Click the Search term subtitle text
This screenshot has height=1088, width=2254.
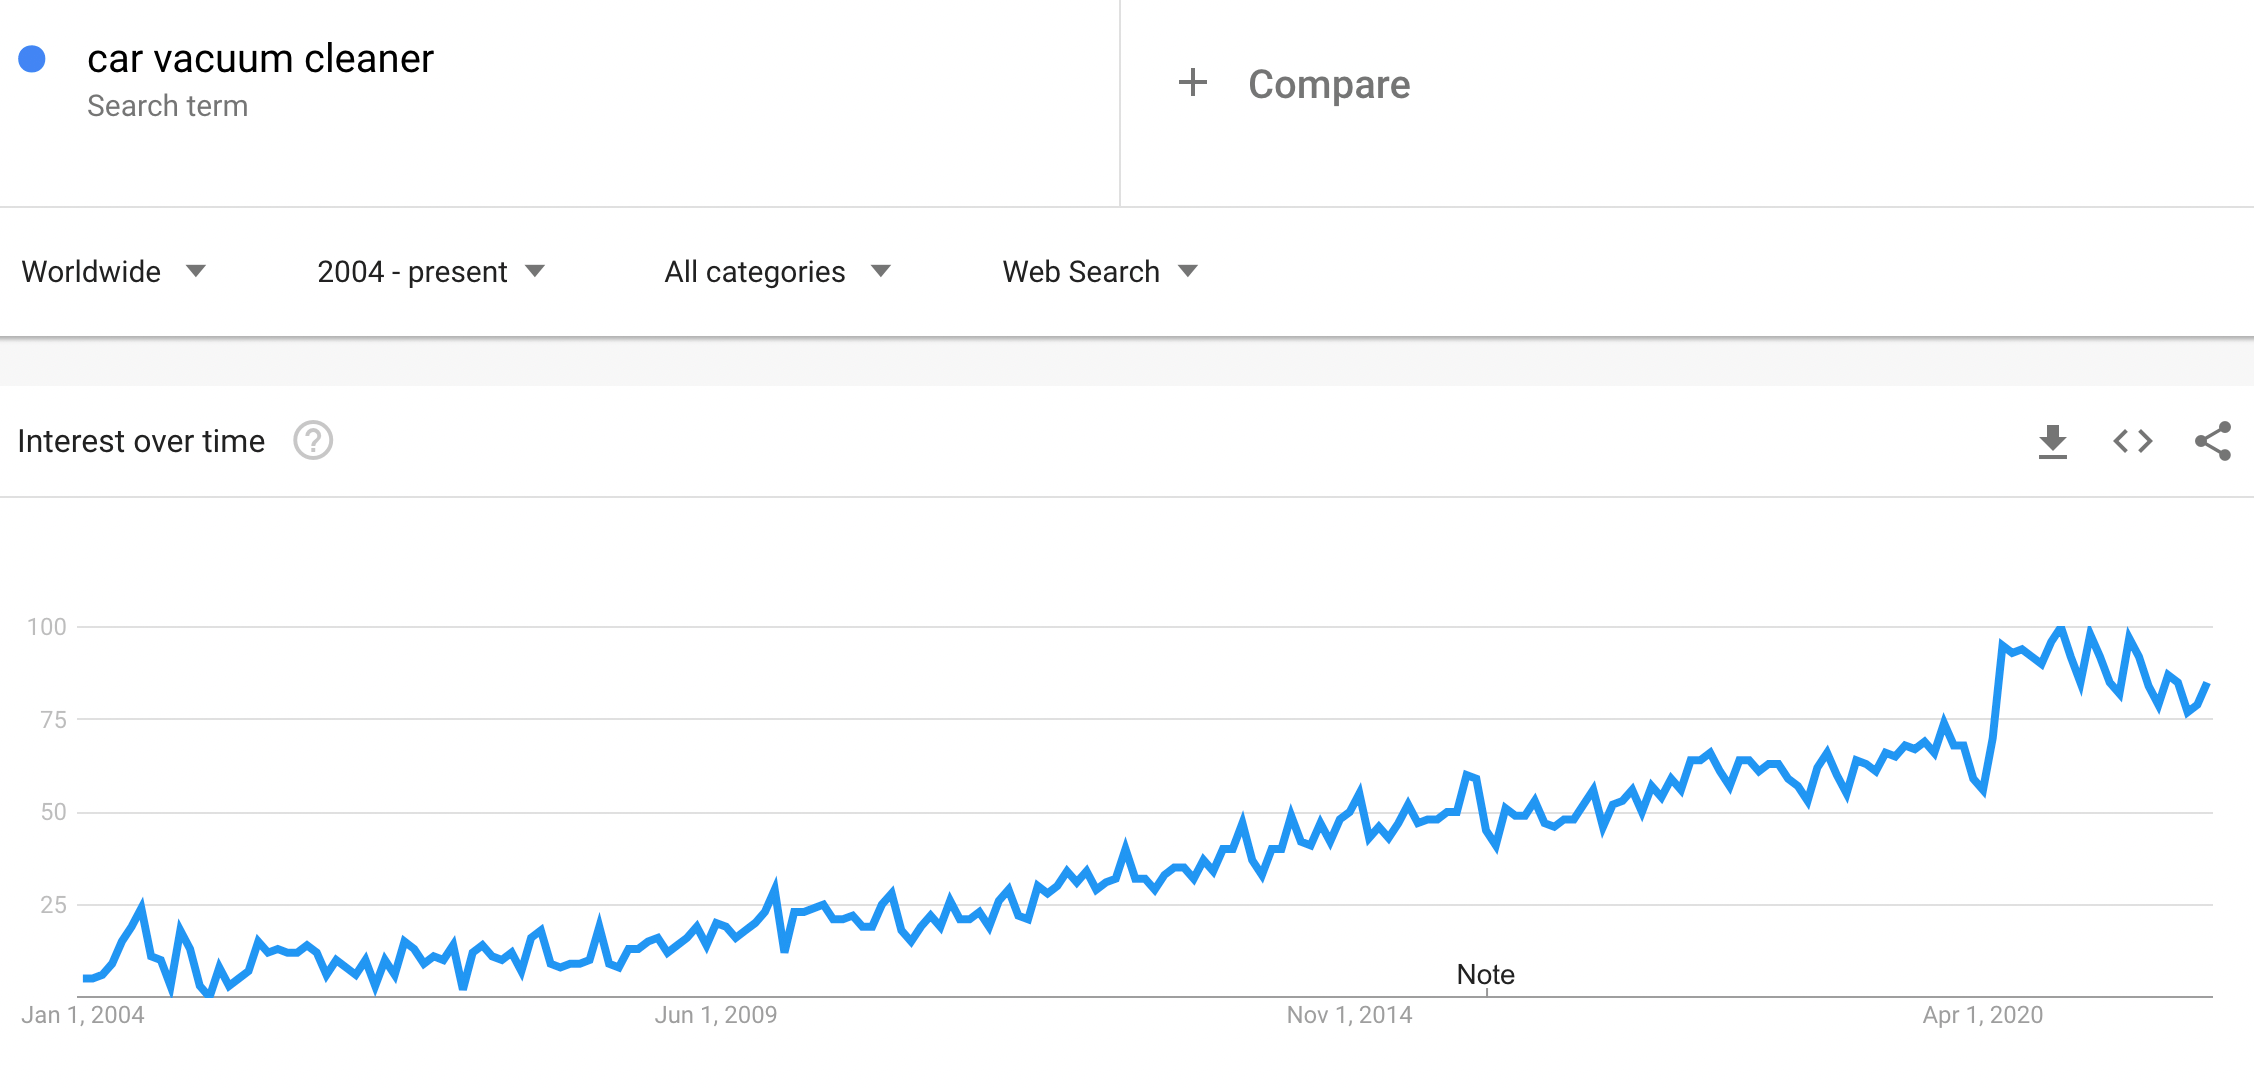pyautogui.click(x=167, y=106)
